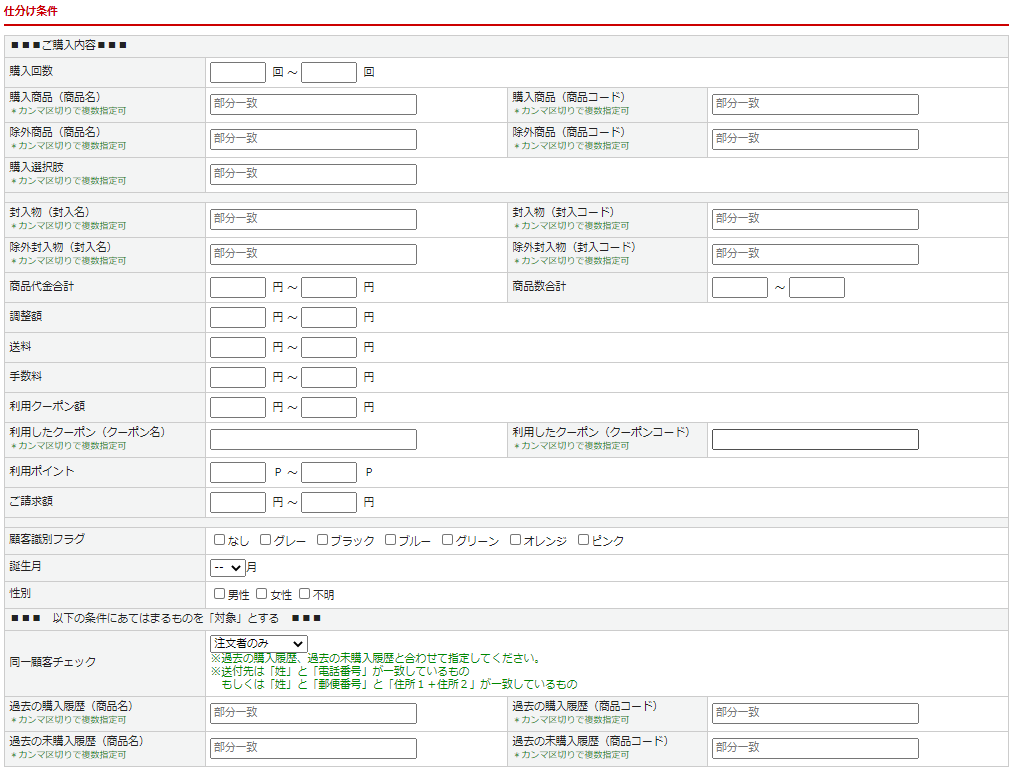1016x772 pixels.
Task: Toggle the グリーン flag checkbox
Action: (x=448, y=540)
